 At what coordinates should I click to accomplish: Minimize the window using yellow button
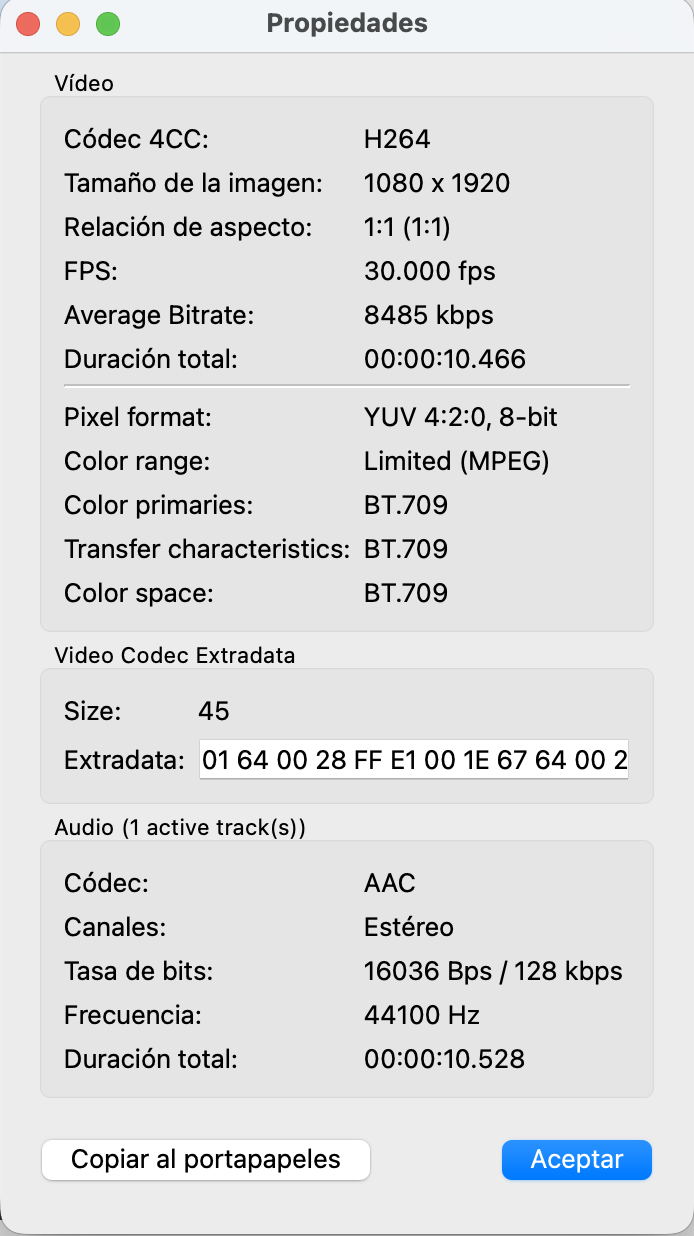(68, 23)
